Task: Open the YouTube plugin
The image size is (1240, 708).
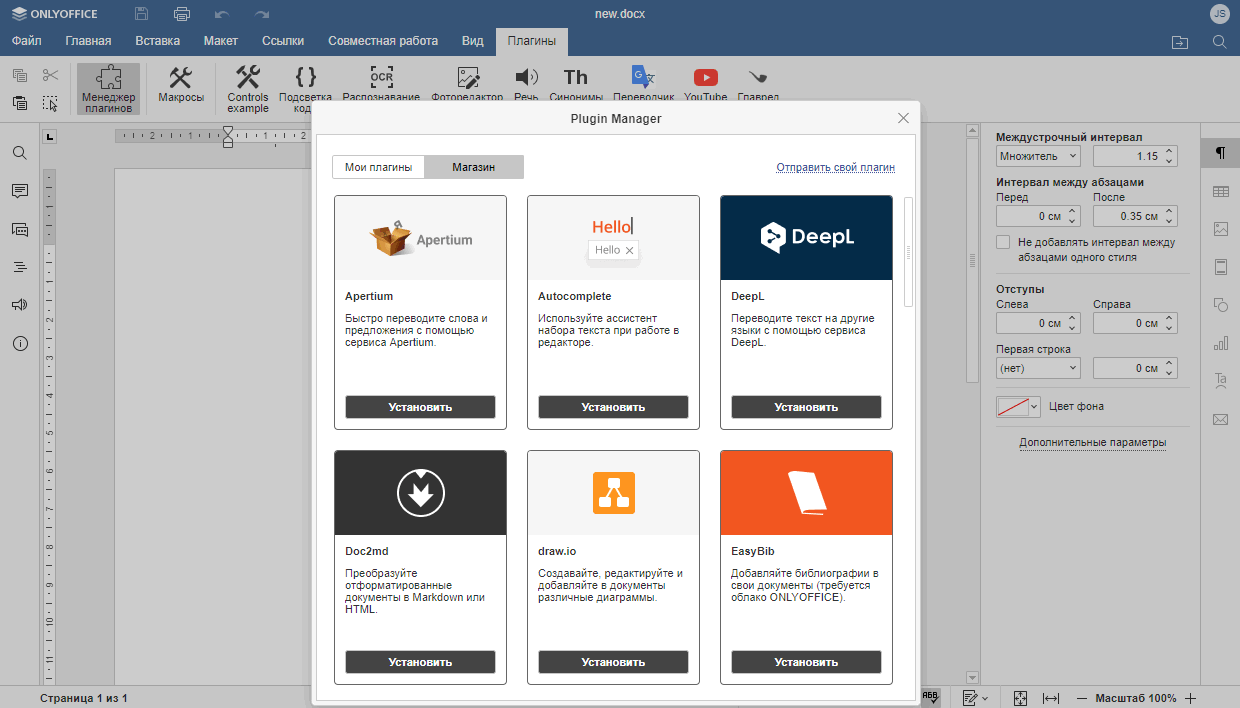Action: (705, 84)
